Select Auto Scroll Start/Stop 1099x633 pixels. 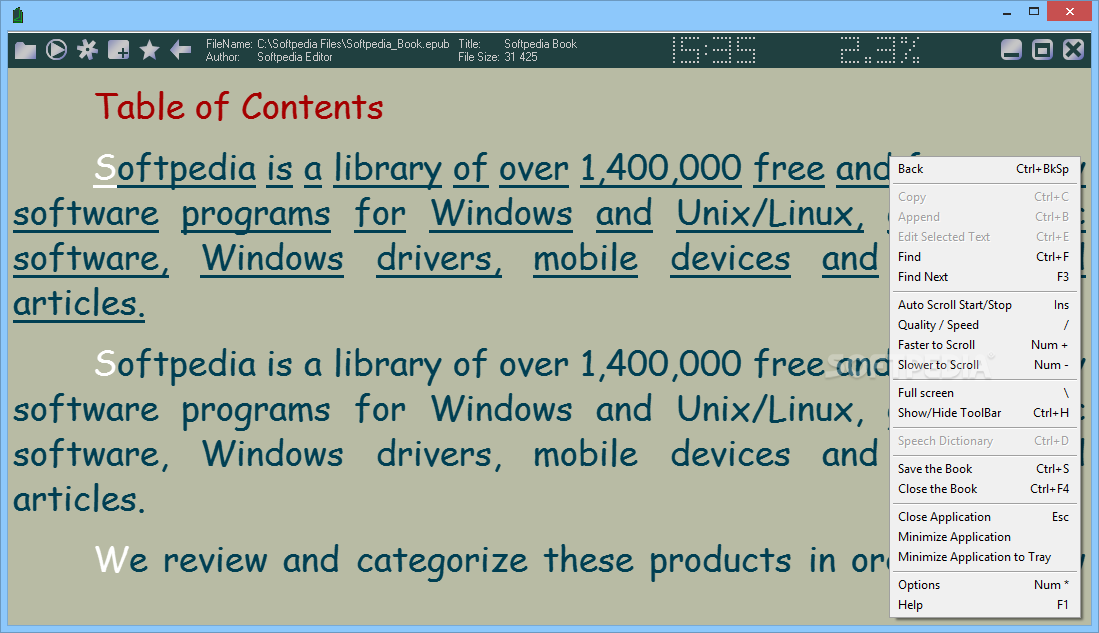click(983, 305)
